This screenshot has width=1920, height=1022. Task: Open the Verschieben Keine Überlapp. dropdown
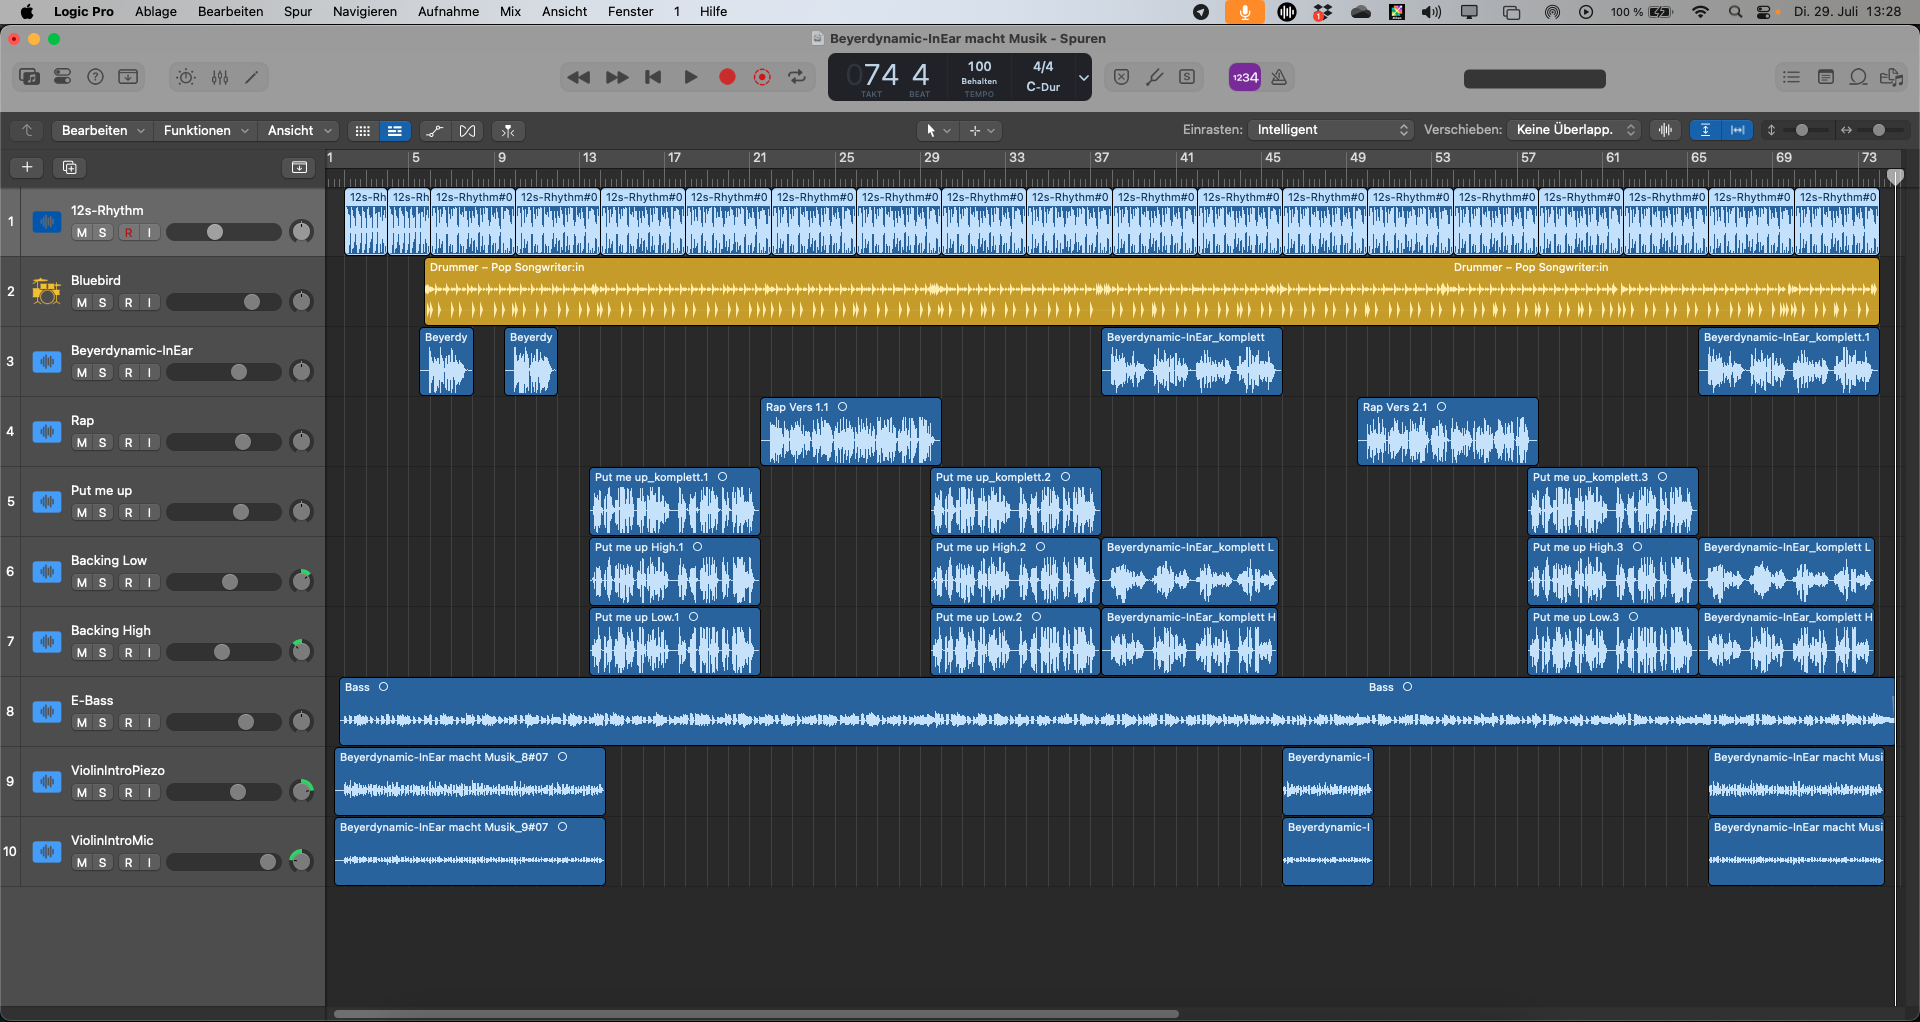coord(1574,130)
